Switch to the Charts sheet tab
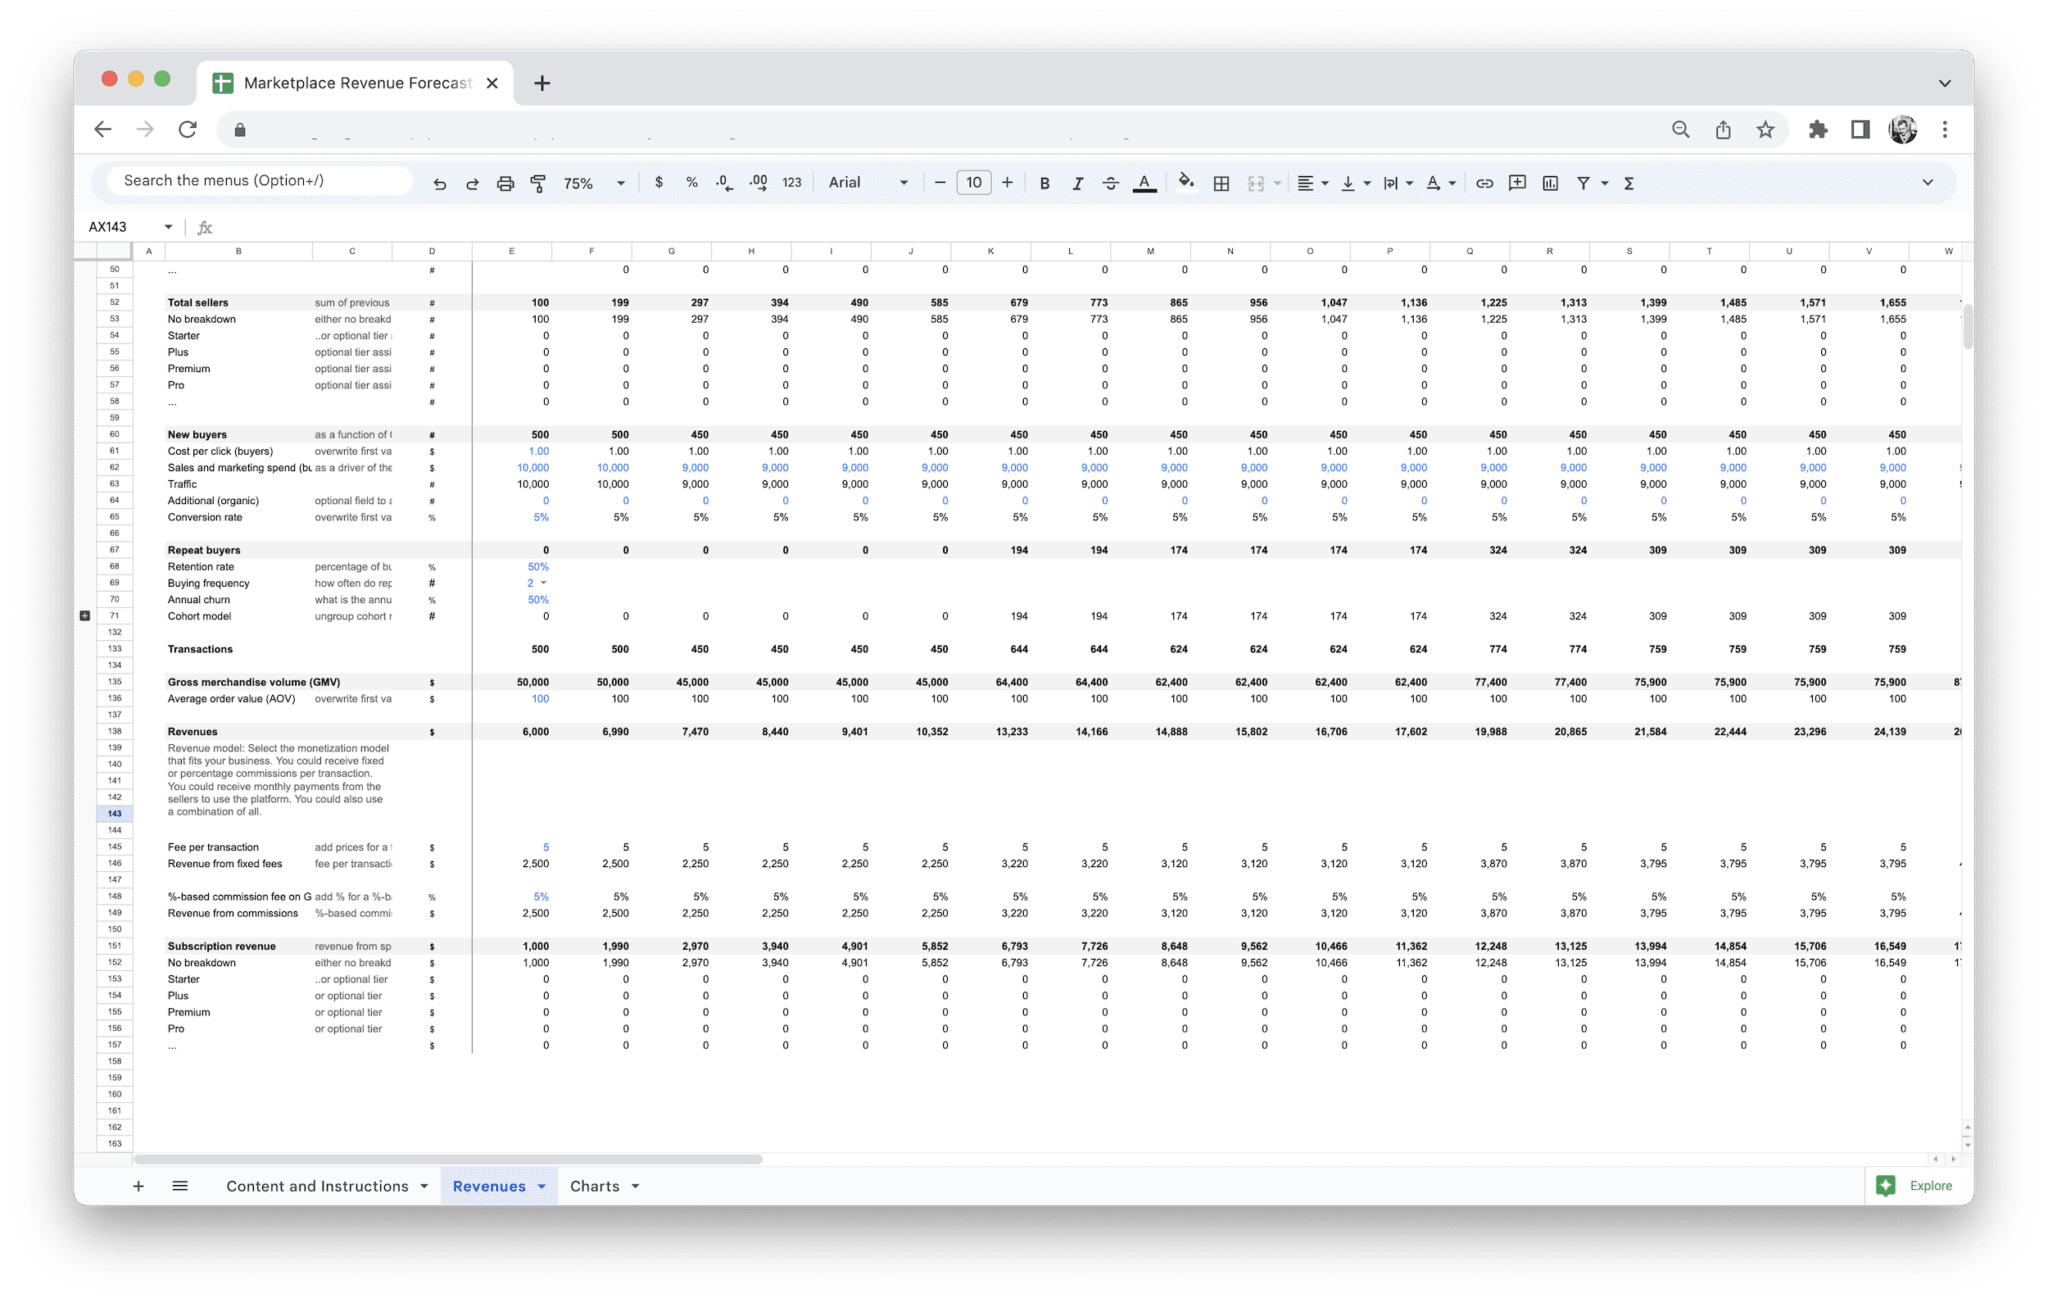The image size is (2048, 1303). pyautogui.click(x=596, y=1186)
